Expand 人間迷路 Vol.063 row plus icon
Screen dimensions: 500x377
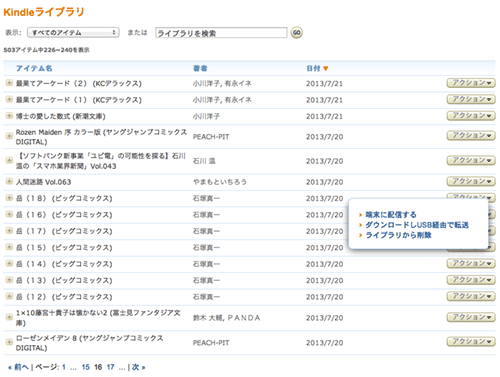pos(9,182)
